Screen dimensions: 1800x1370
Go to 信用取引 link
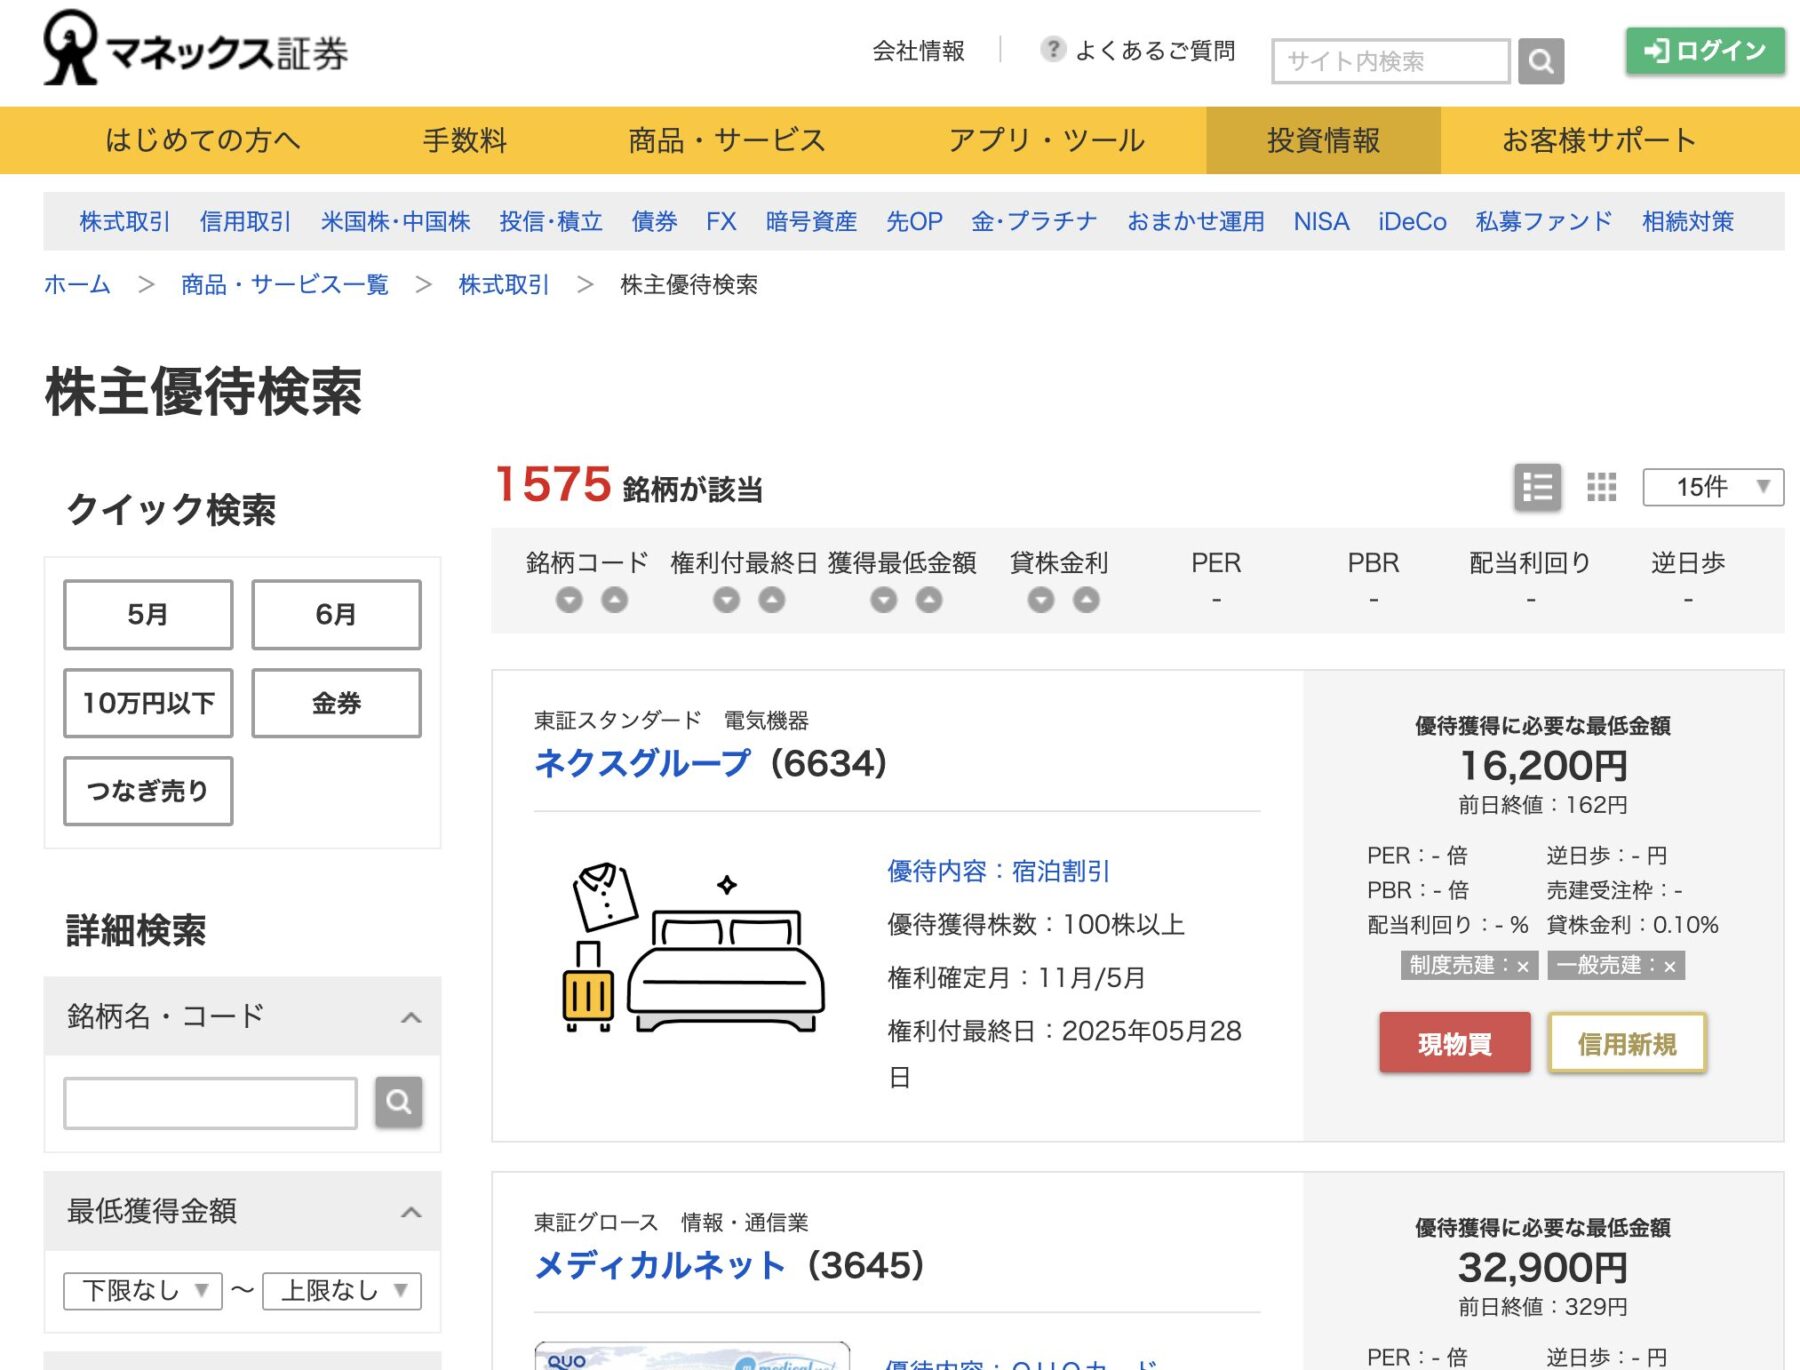245,221
